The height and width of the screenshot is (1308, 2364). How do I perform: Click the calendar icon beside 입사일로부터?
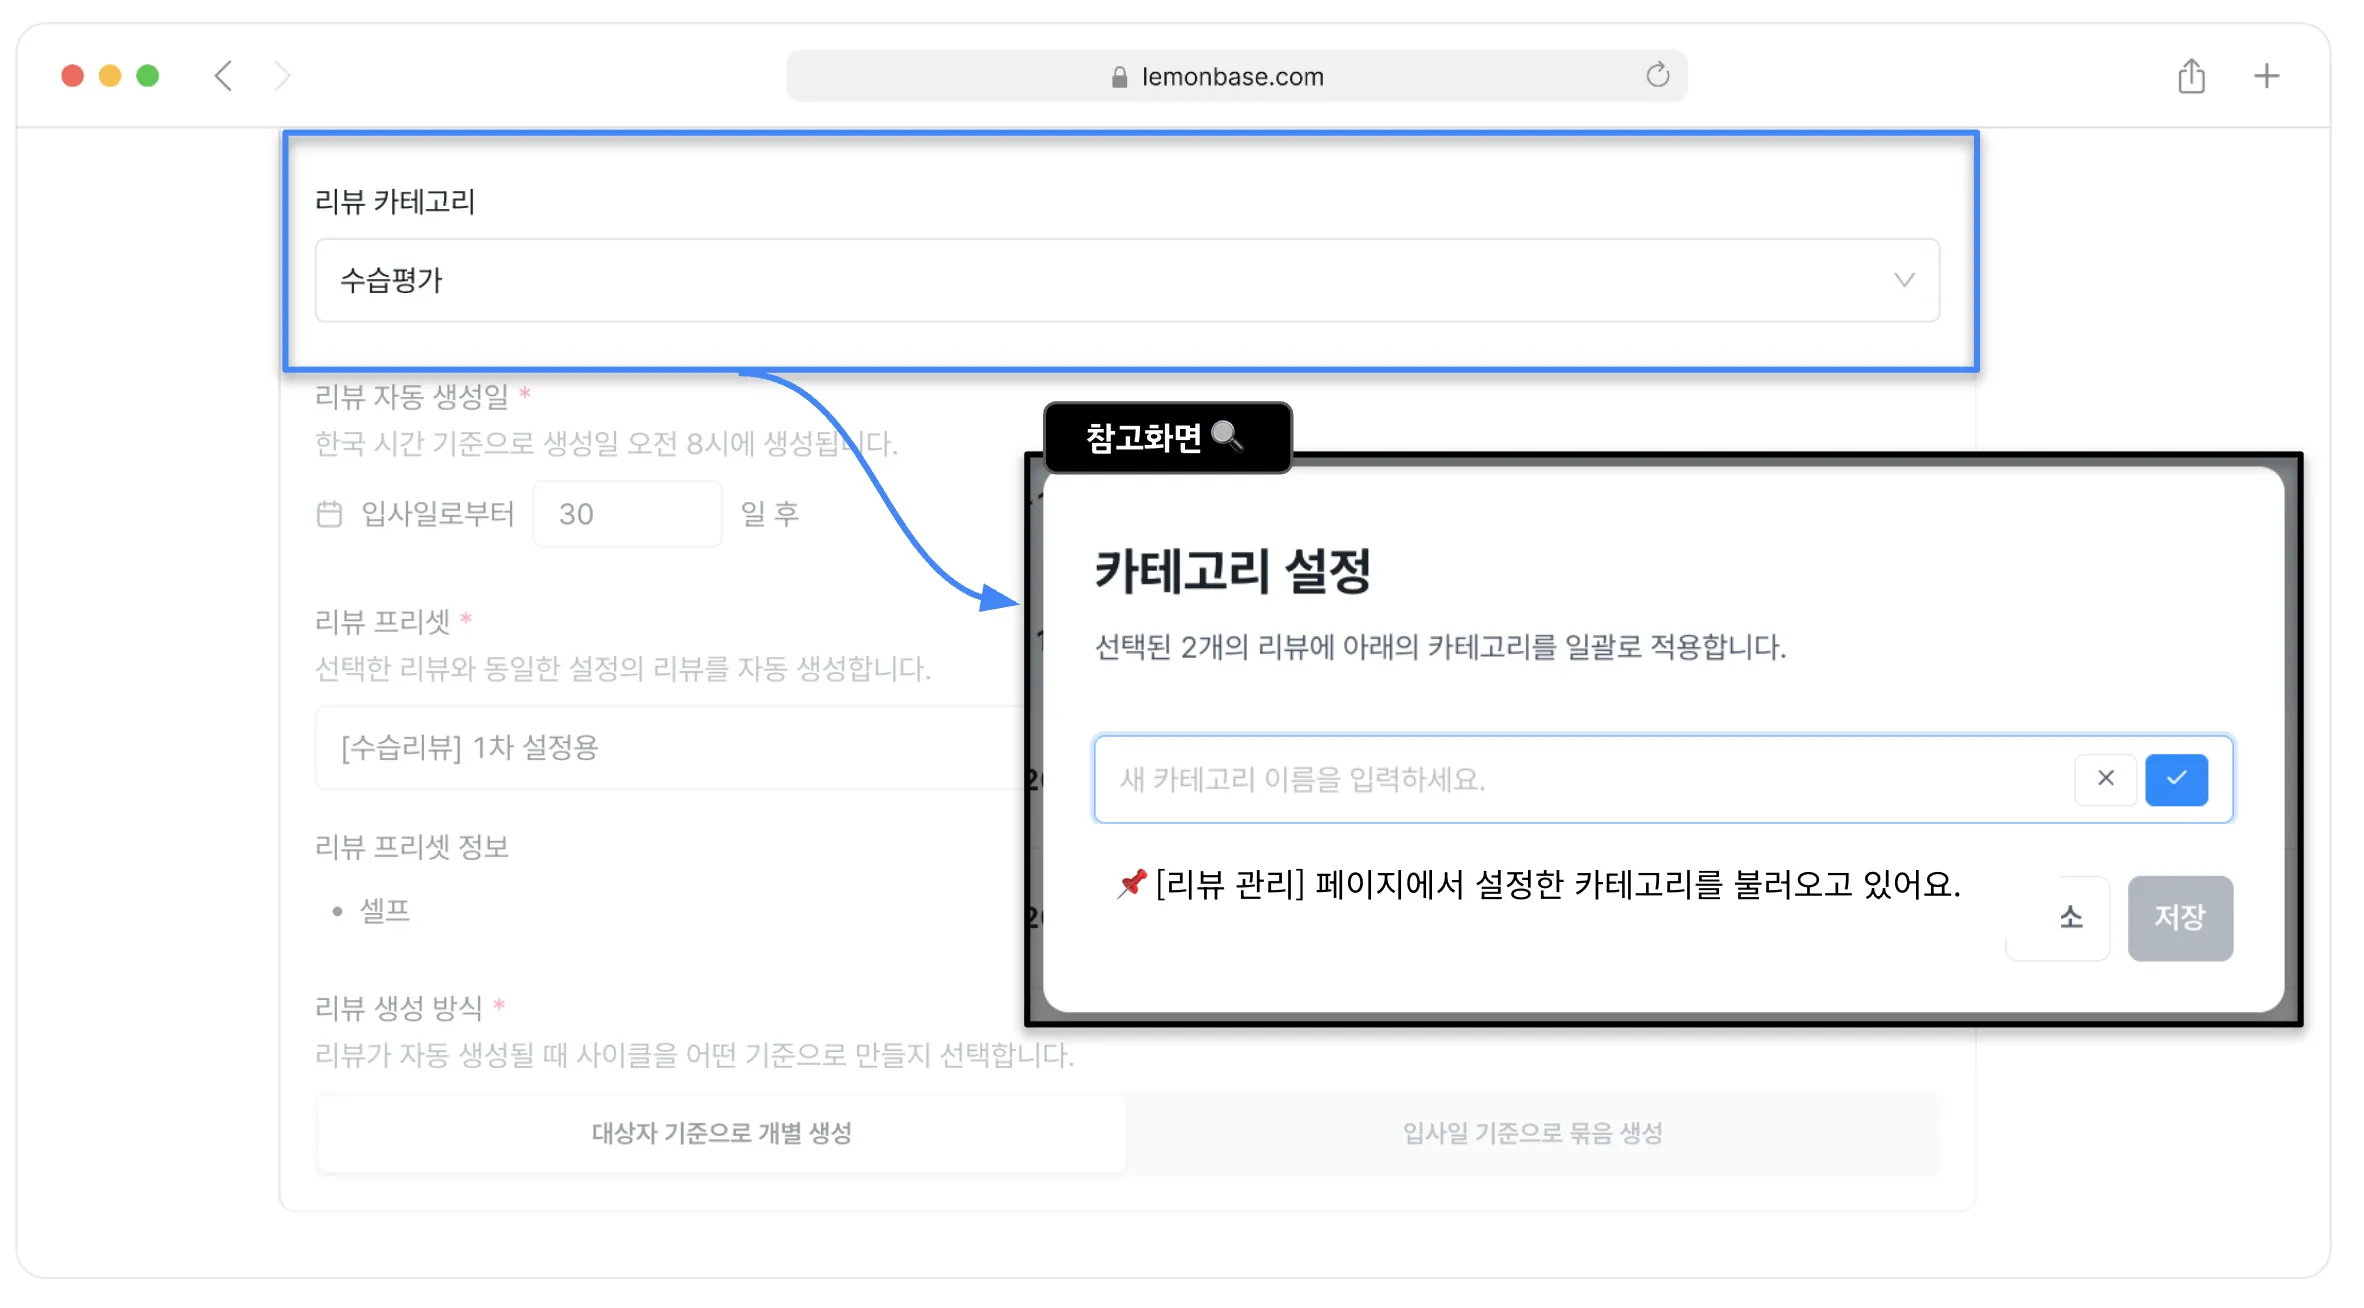329,514
